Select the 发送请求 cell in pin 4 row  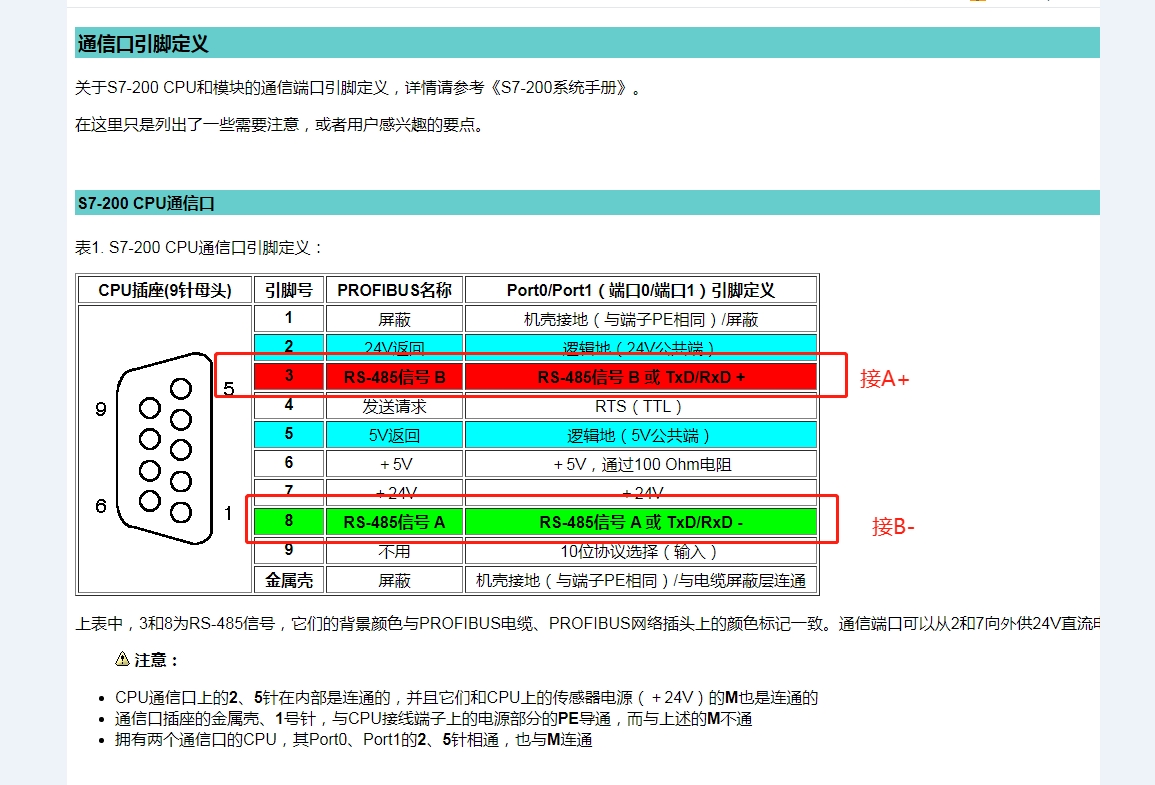pos(394,406)
